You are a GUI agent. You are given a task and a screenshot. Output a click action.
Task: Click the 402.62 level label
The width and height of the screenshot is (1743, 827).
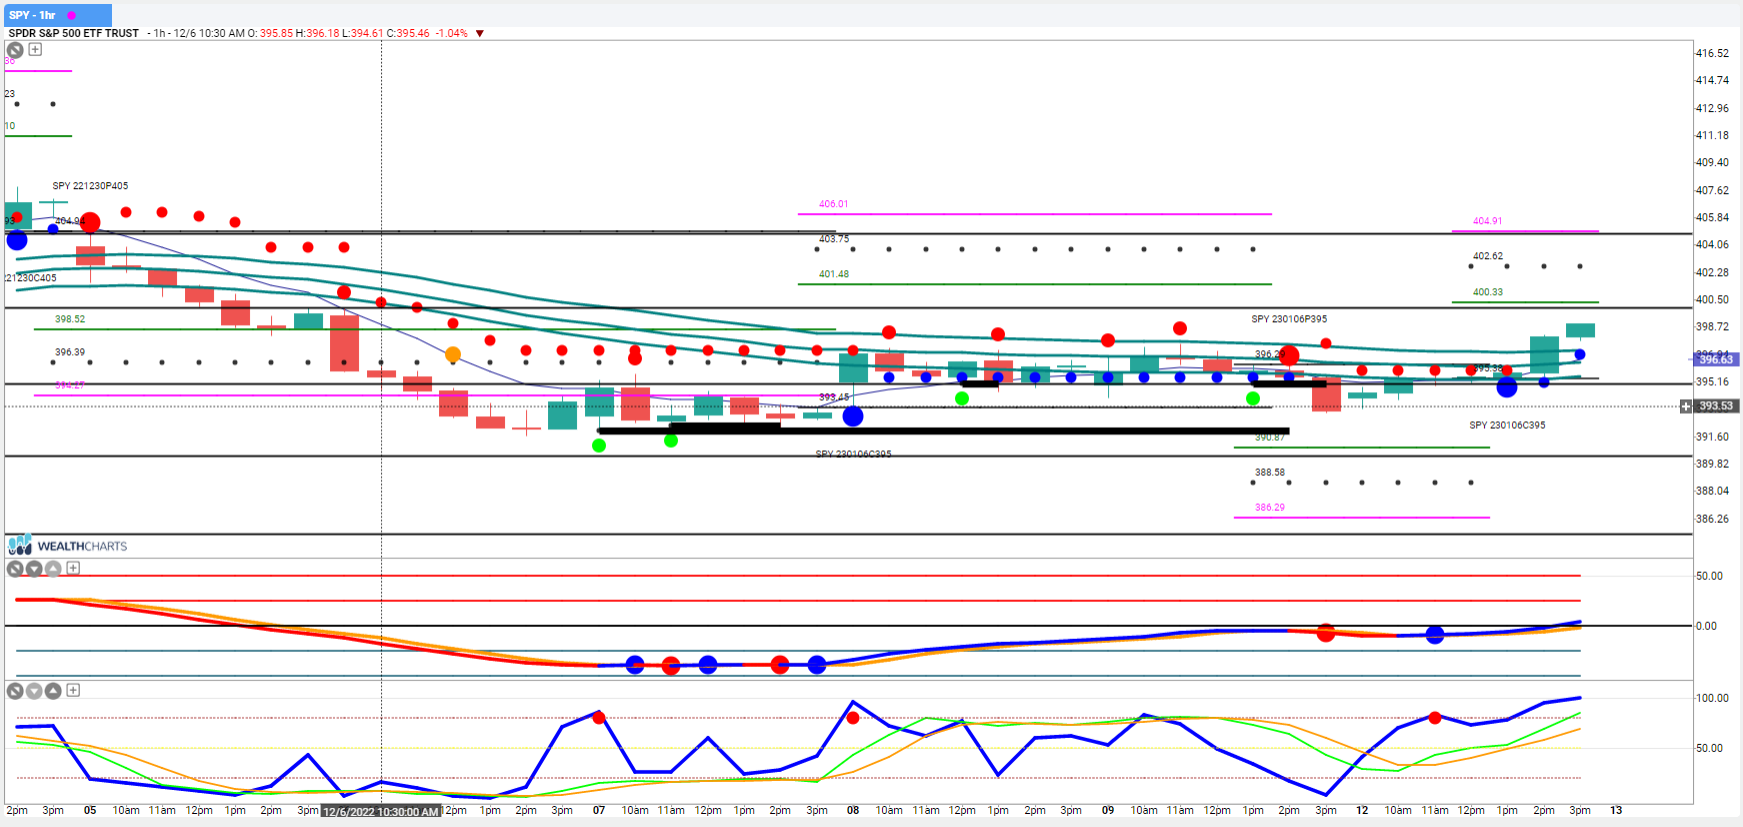1487,256
